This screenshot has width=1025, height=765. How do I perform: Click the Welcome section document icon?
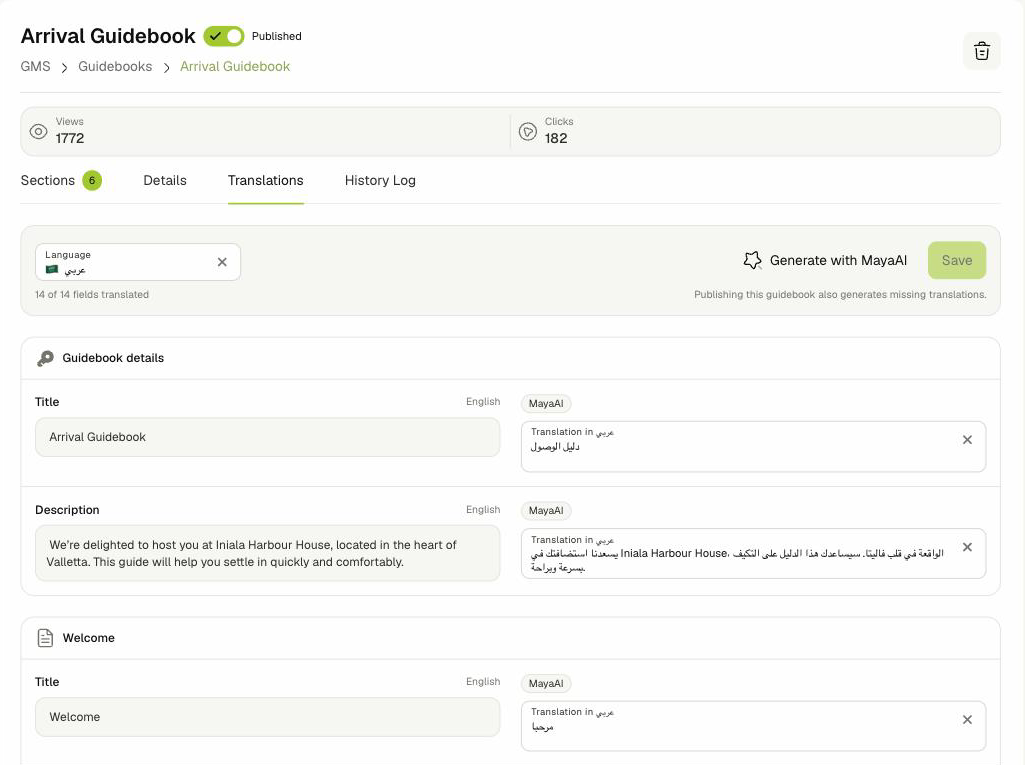(x=45, y=638)
